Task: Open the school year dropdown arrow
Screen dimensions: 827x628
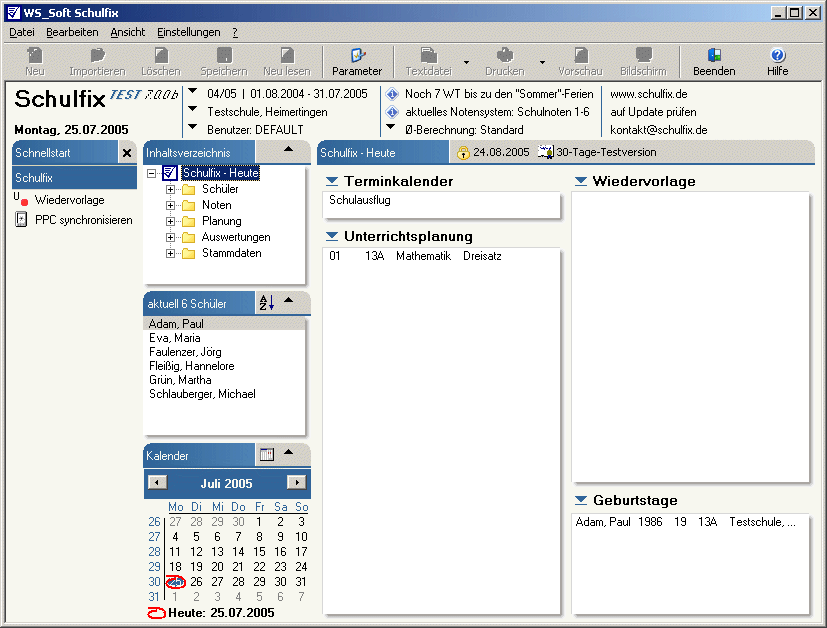Action: 193,91
